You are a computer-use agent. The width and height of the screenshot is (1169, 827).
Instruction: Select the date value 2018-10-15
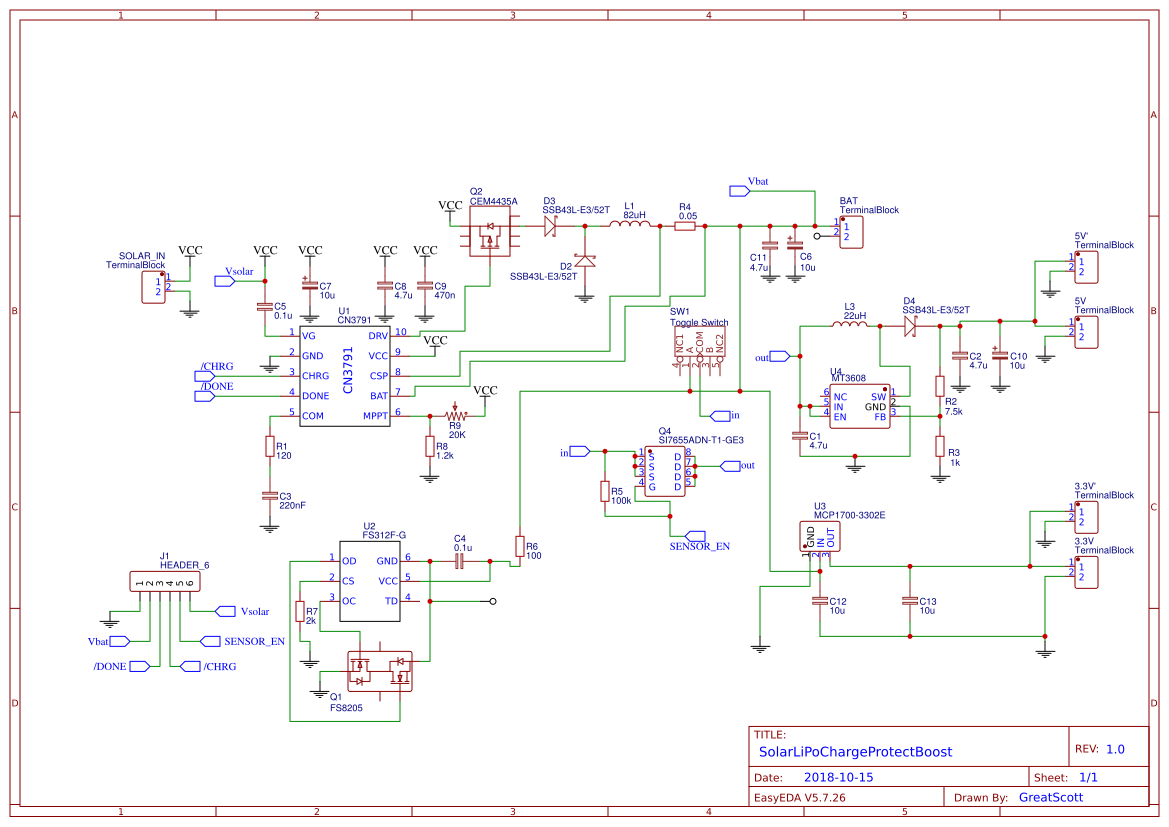tap(839, 777)
